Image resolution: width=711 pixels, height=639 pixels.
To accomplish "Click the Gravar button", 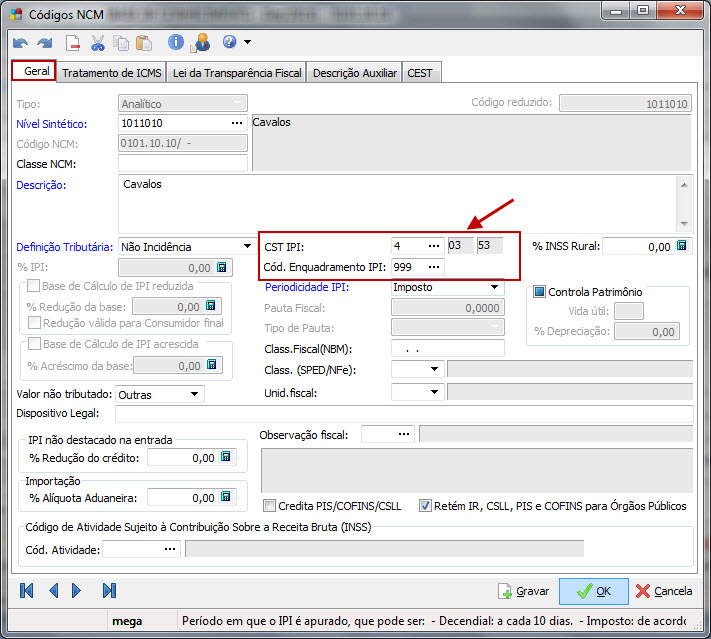I will click(523, 591).
